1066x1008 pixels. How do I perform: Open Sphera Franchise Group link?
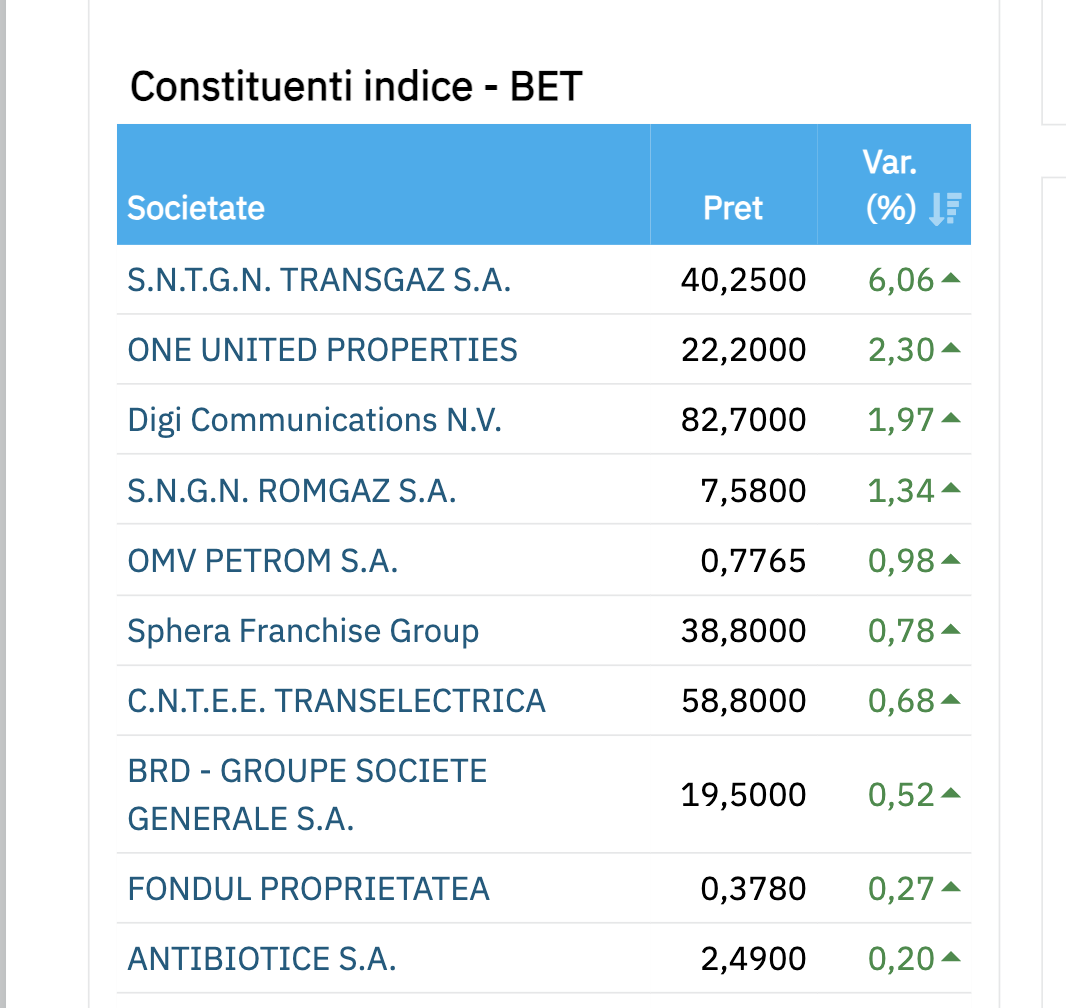(x=303, y=631)
